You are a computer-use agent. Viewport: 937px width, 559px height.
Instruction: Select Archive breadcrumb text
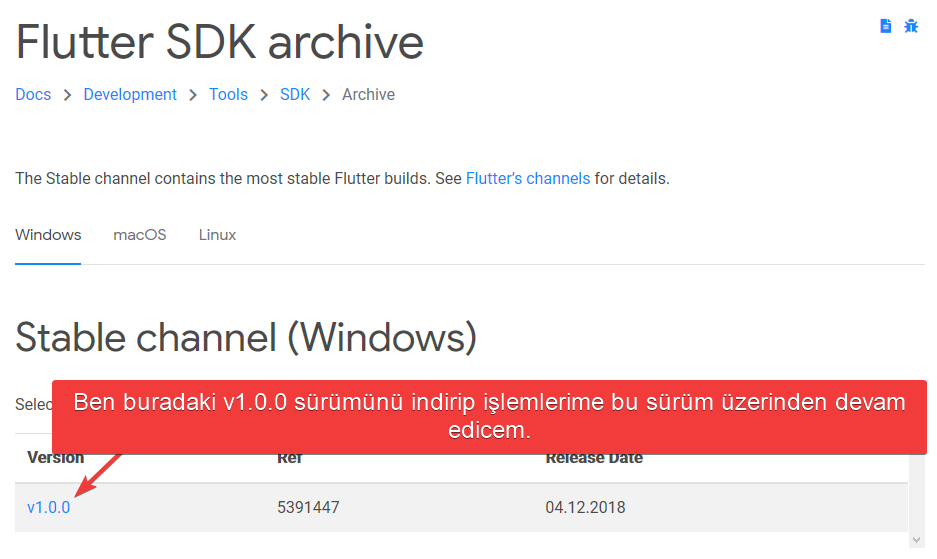pos(368,94)
